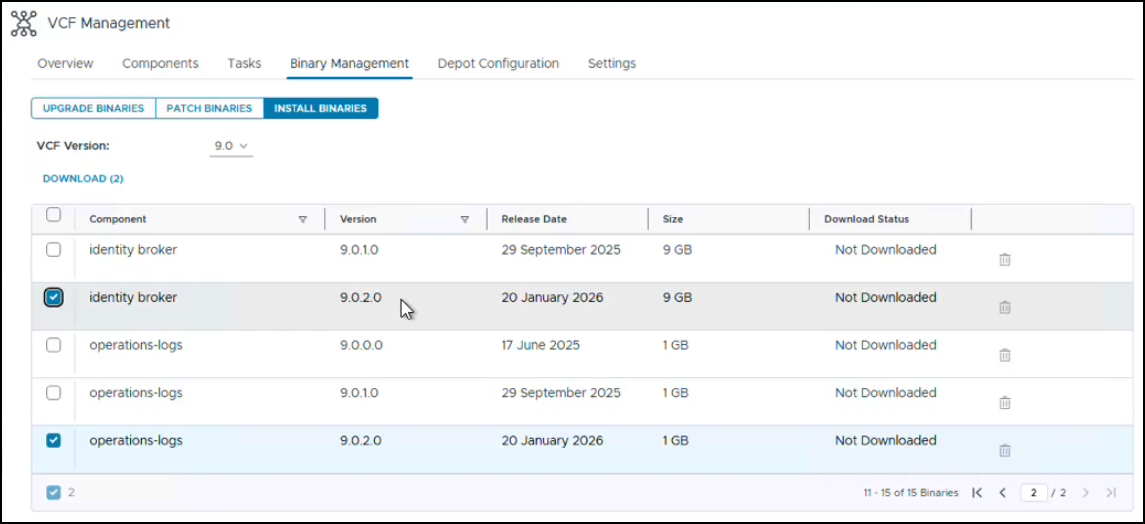
Task: Go to last page of binaries
Action: 1111,493
